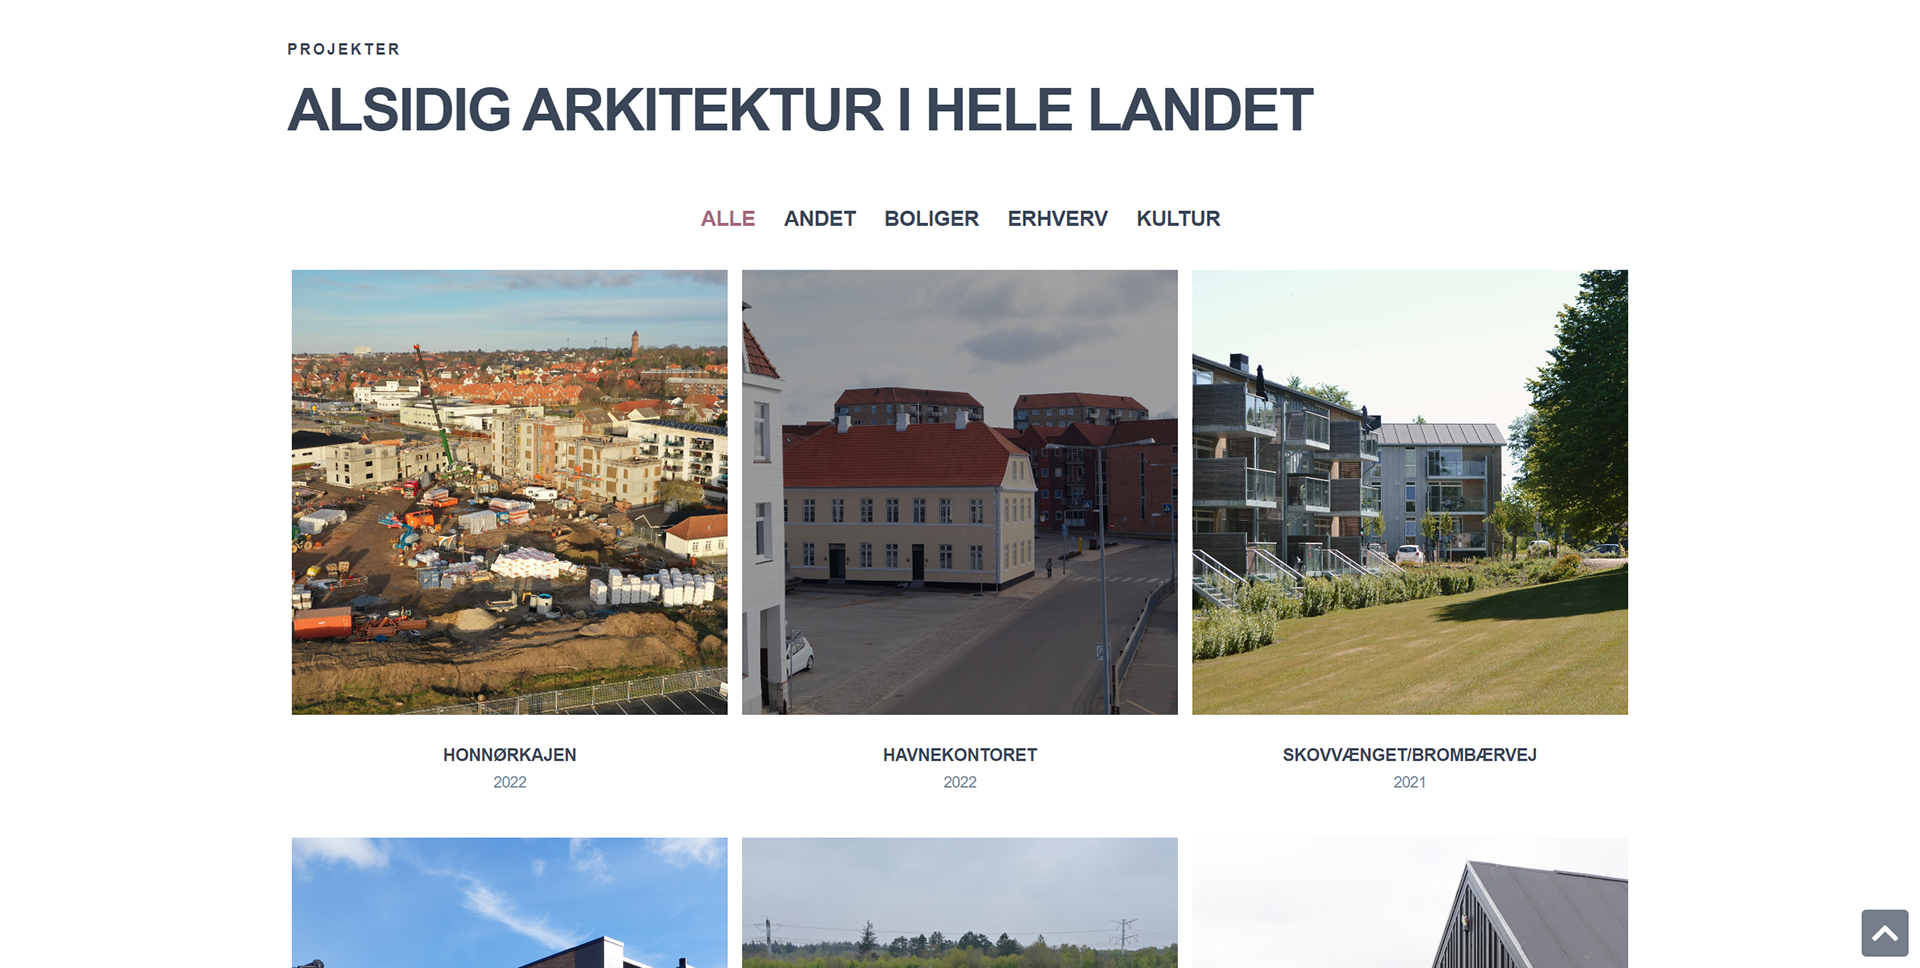This screenshot has height=968, width=1920.
Task: Go to SKOVVÆNGET/BROMBÆRVEJ project page
Action: [x=1410, y=755]
